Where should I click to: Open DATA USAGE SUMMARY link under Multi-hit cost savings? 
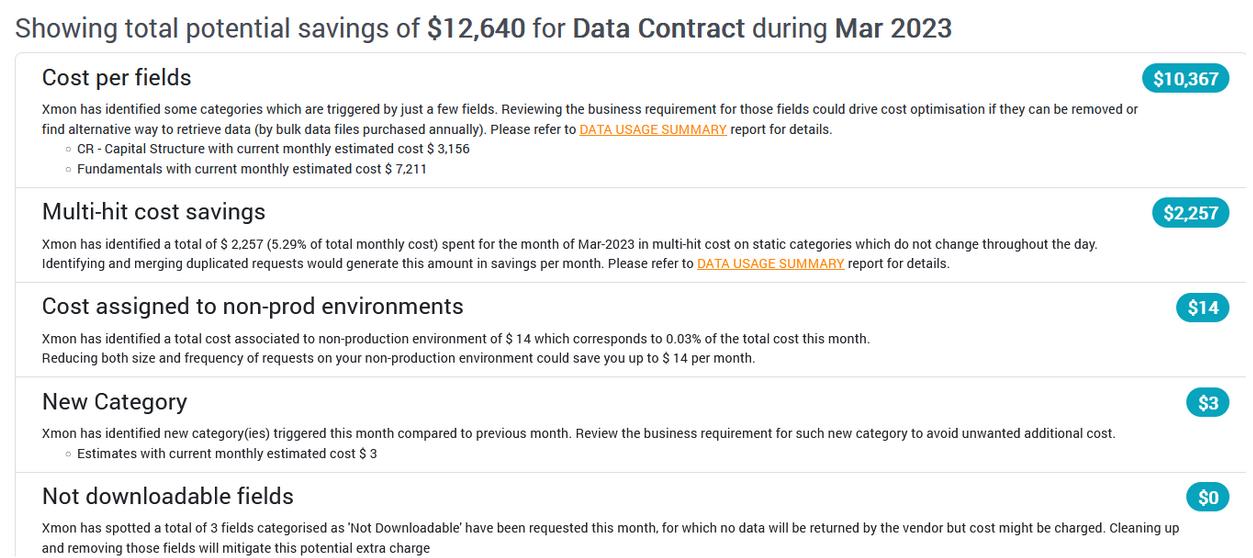tap(770, 264)
